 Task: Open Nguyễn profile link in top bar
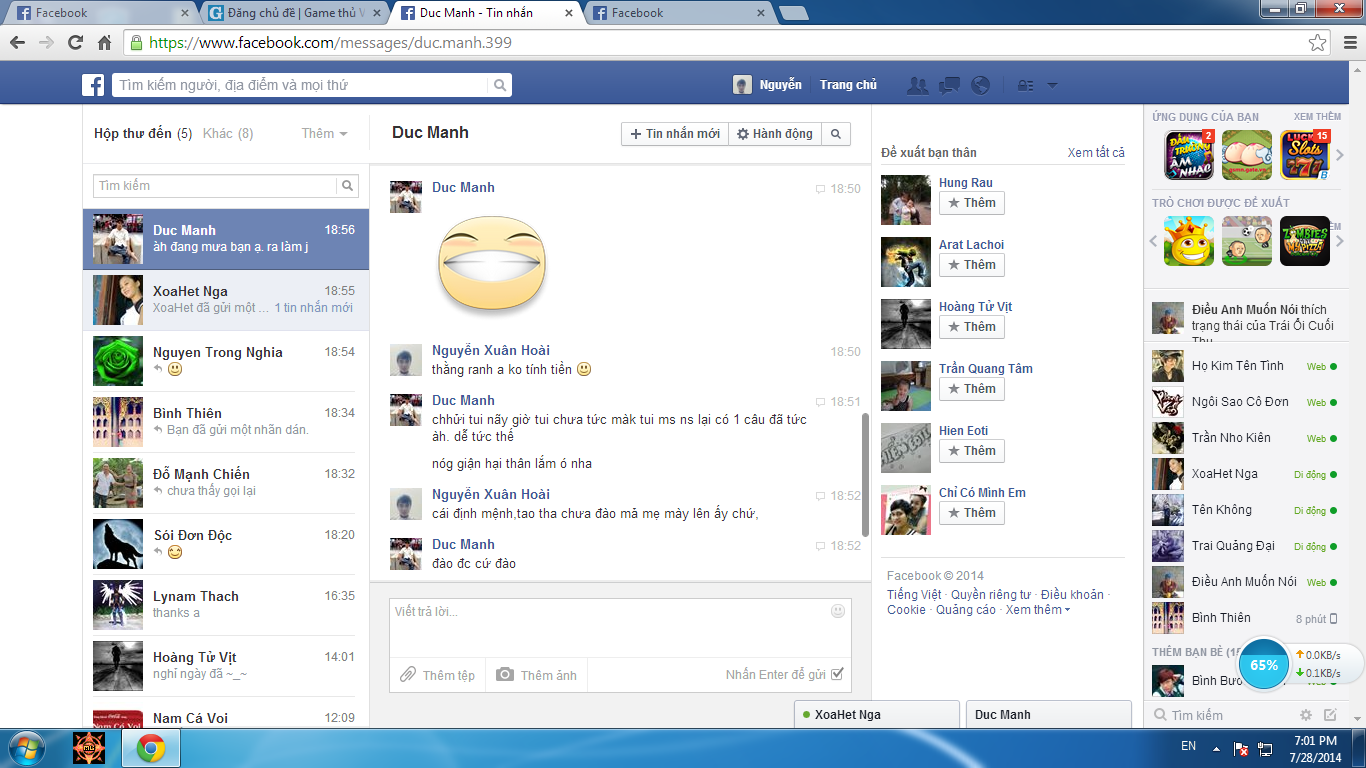pyautogui.click(x=767, y=85)
